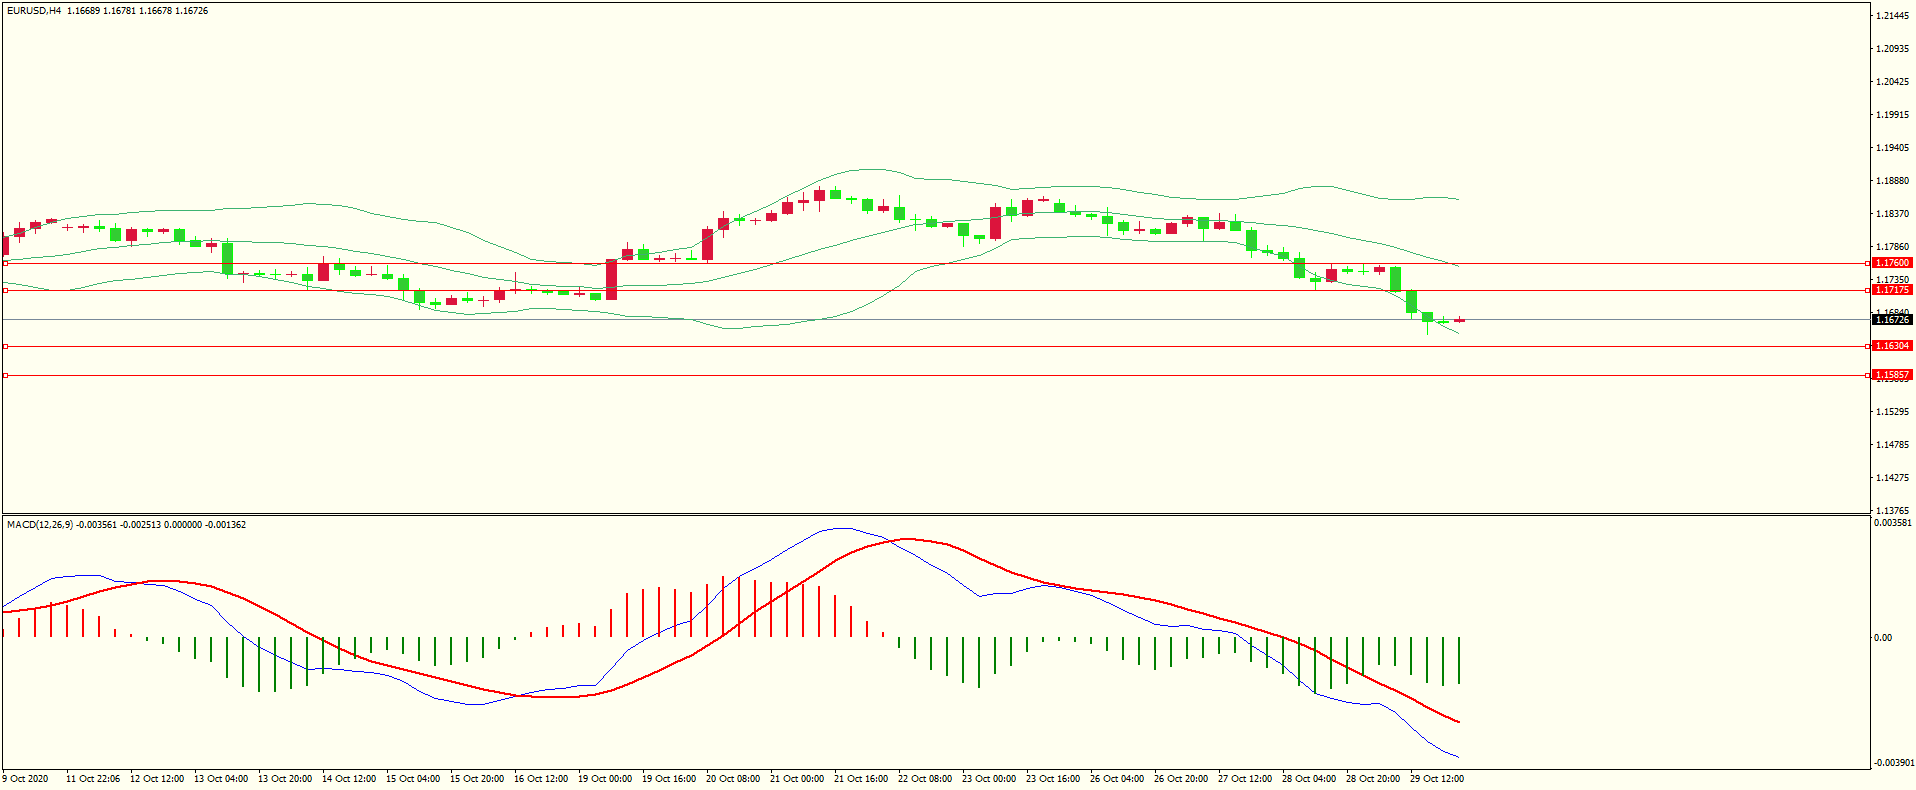This screenshot has height=790, width=1916.
Task: Click the 1.14785 price axis label
Action: click(x=1892, y=445)
